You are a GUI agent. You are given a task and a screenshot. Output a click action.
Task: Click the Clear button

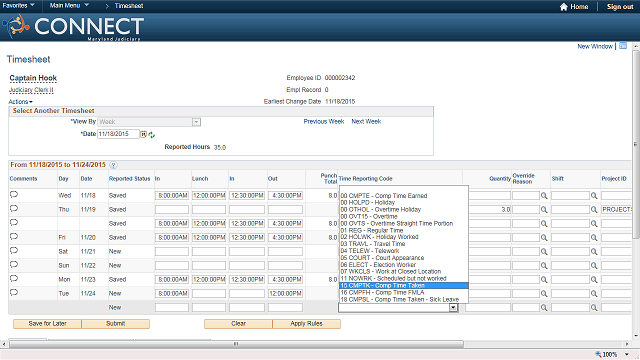point(238,324)
